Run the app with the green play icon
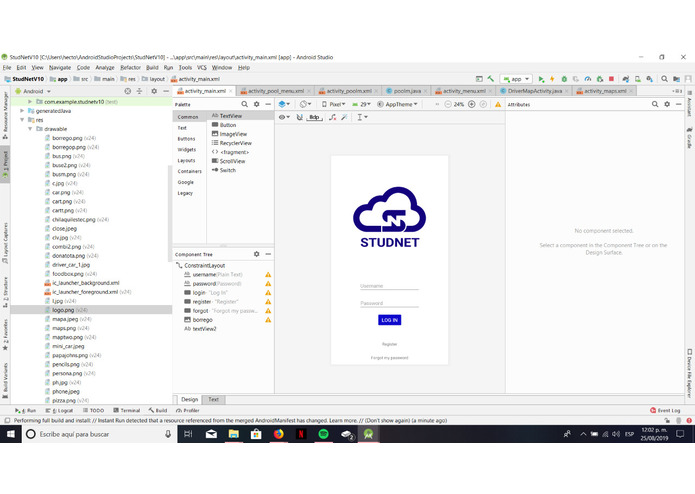 541,79
